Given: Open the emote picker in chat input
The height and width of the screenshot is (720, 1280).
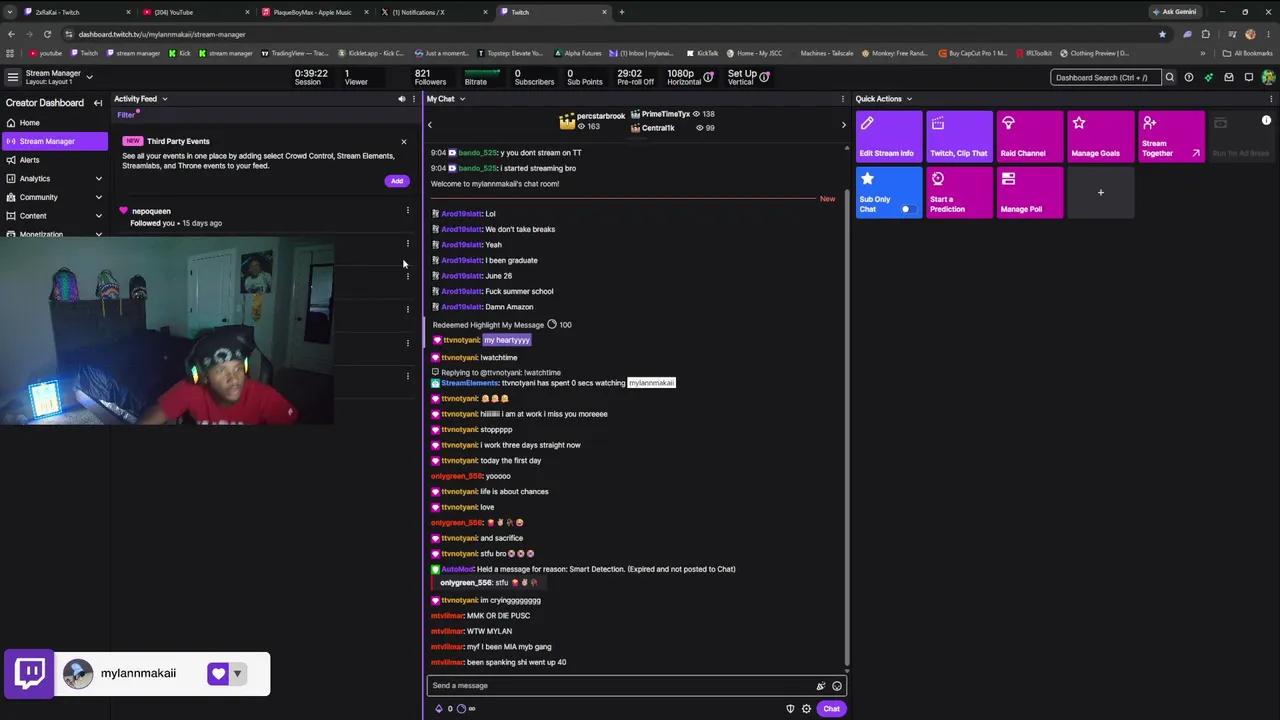Looking at the screenshot, I should [x=837, y=686].
